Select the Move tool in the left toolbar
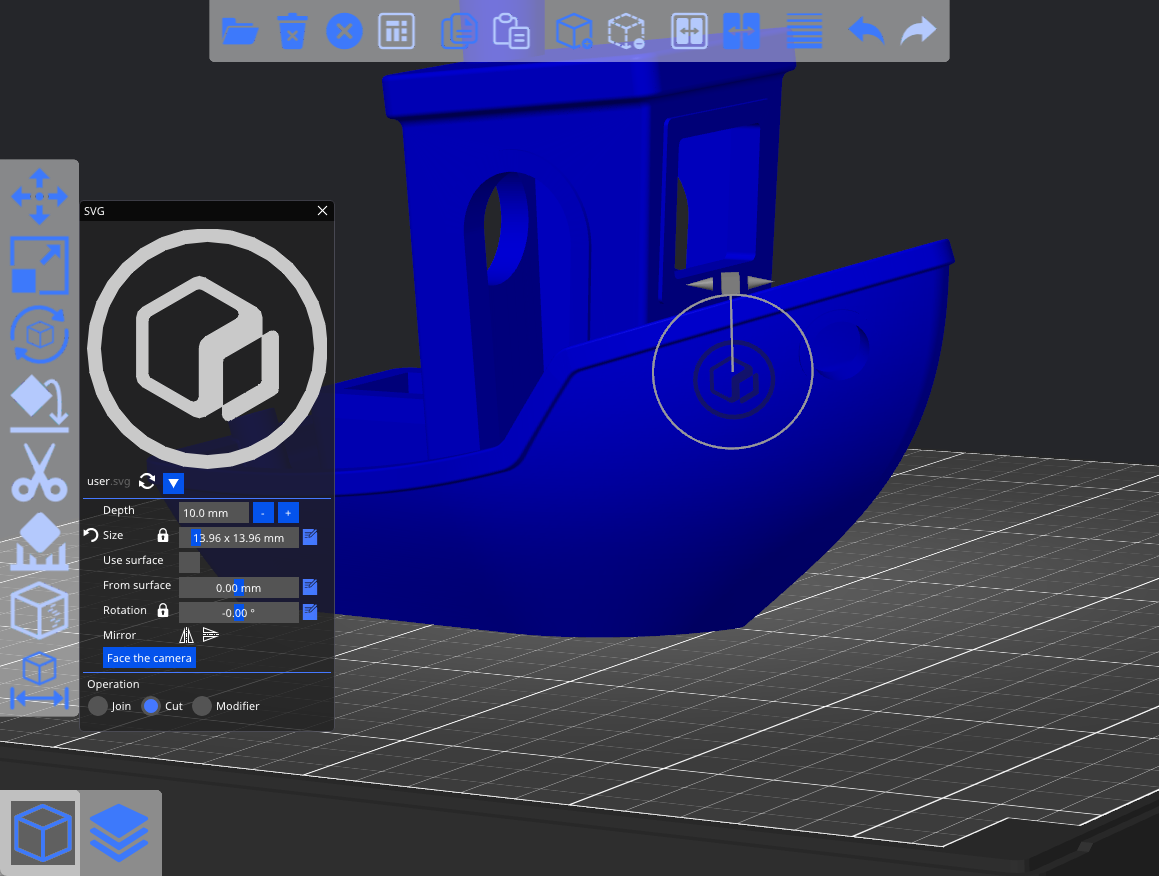Viewport: 1159px width, 876px height. click(40, 197)
